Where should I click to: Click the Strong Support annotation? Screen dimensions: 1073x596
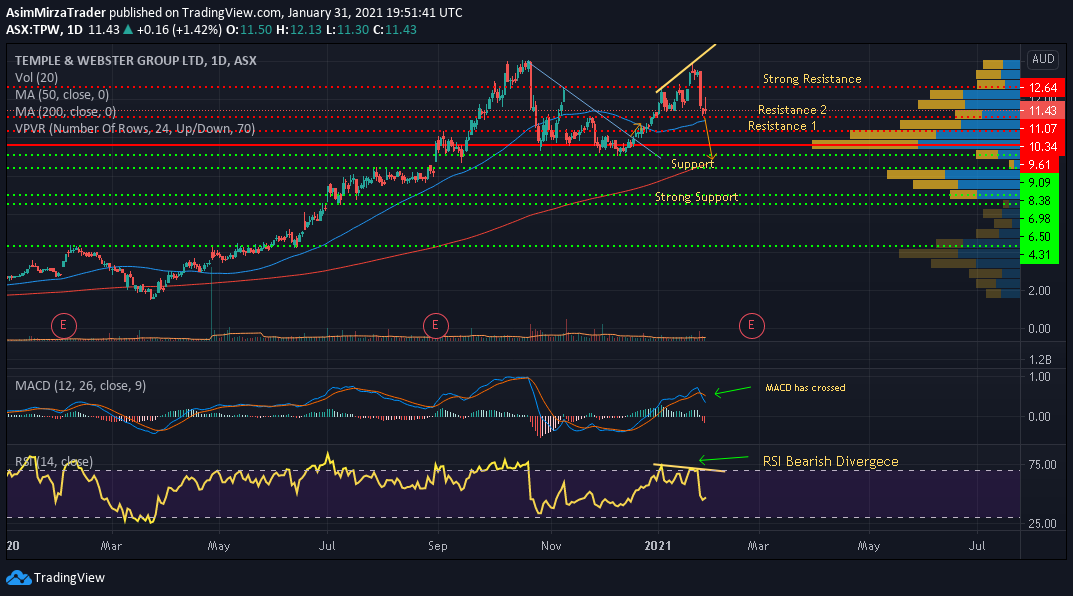pos(697,197)
